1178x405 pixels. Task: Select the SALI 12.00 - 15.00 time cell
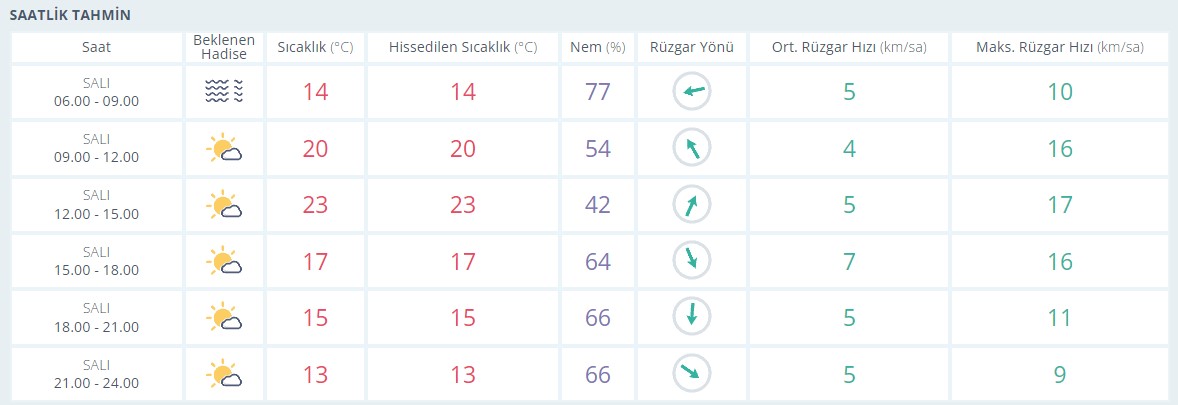97,204
